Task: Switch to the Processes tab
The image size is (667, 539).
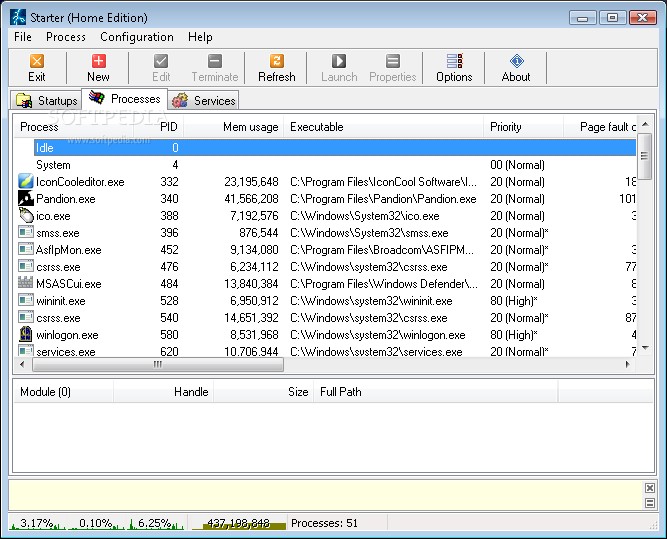Action: pos(124,99)
